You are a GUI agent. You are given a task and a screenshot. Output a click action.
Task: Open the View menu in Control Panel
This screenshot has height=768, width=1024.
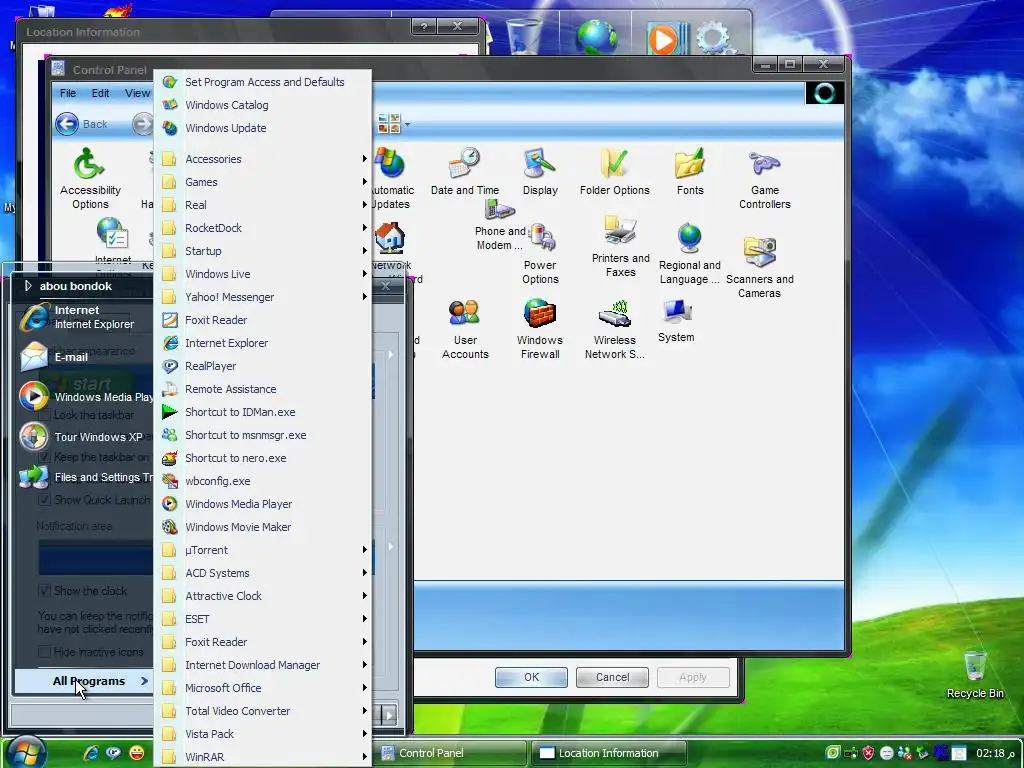click(x=137, y=93)
